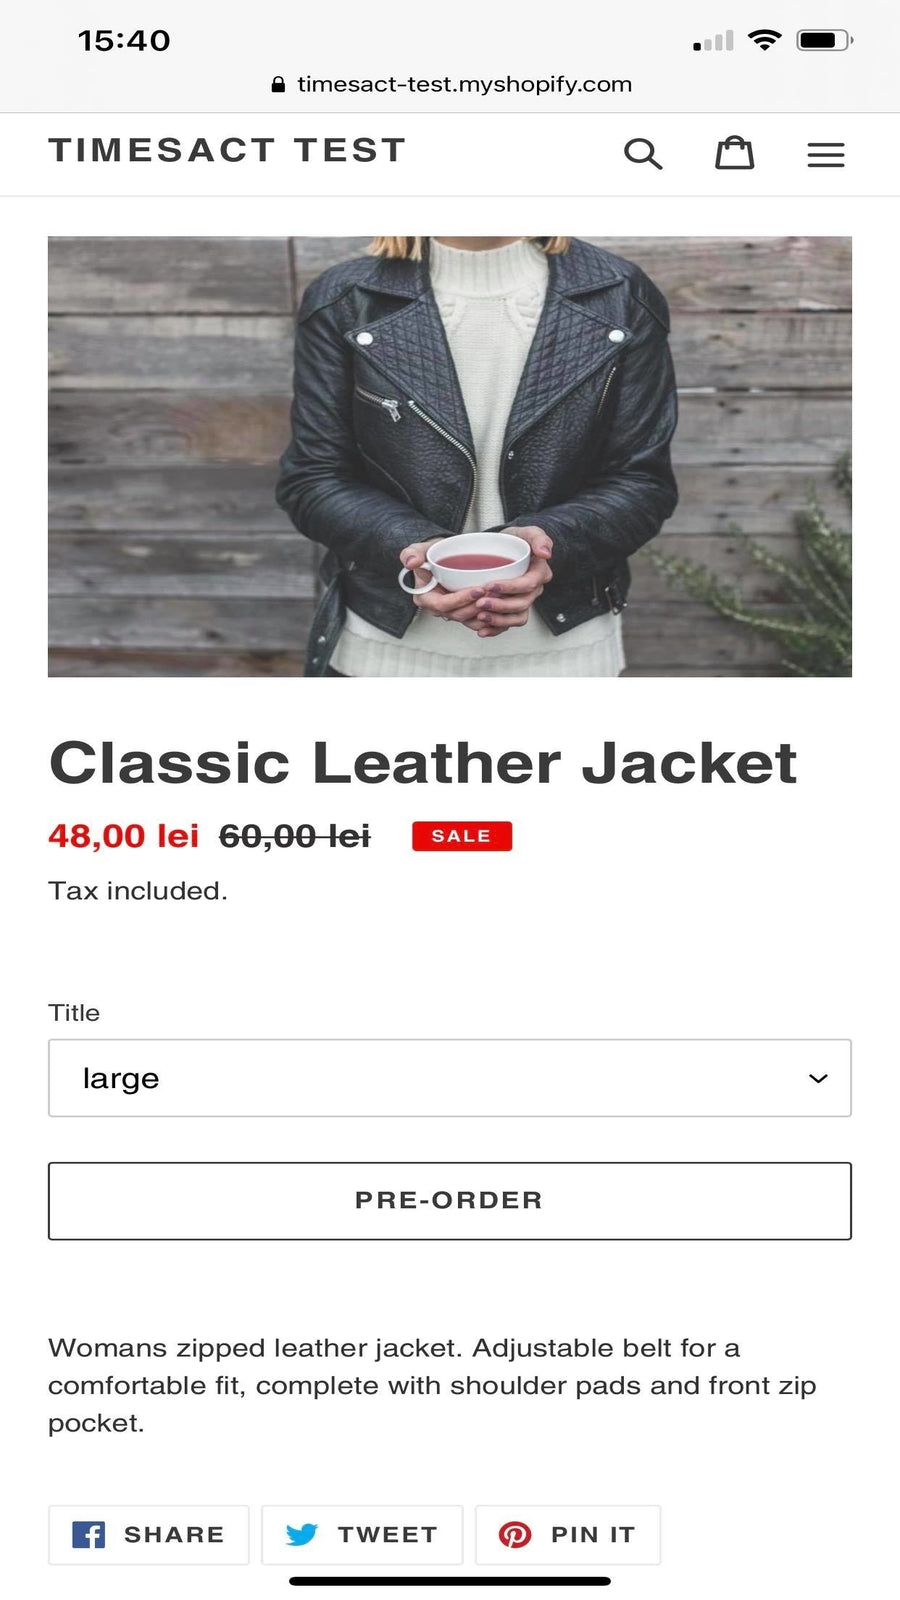Expand the Title dropdown showing large
Screen dimensions: 900x1600
(450, 1078)
